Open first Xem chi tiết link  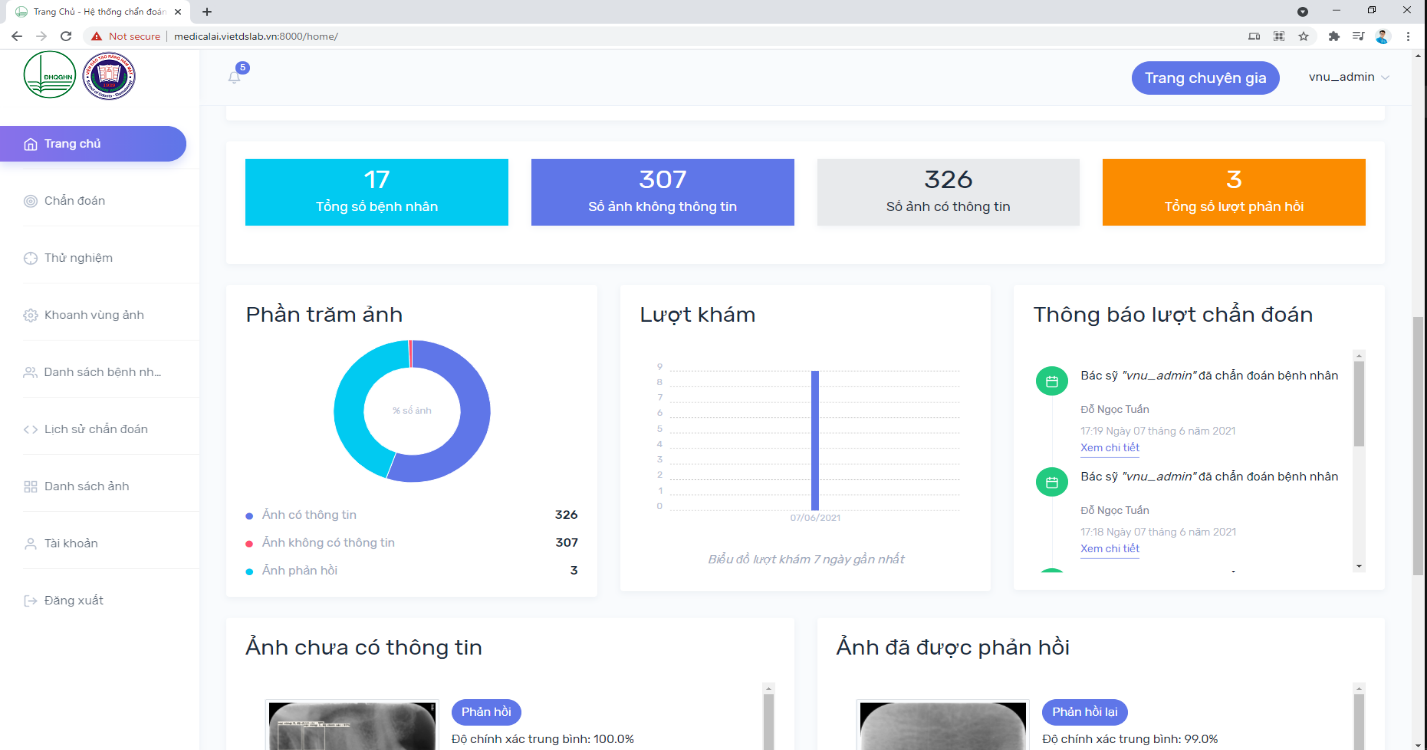(x=1109, y=448)
